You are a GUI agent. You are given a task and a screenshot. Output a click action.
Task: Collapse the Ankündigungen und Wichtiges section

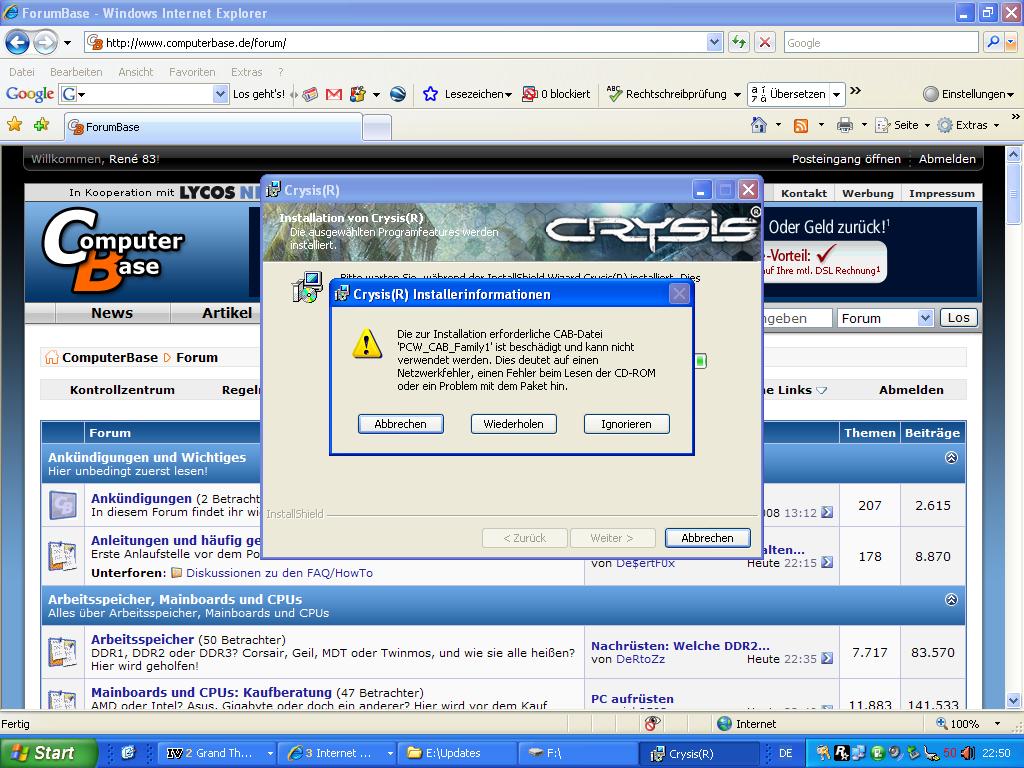952,457
